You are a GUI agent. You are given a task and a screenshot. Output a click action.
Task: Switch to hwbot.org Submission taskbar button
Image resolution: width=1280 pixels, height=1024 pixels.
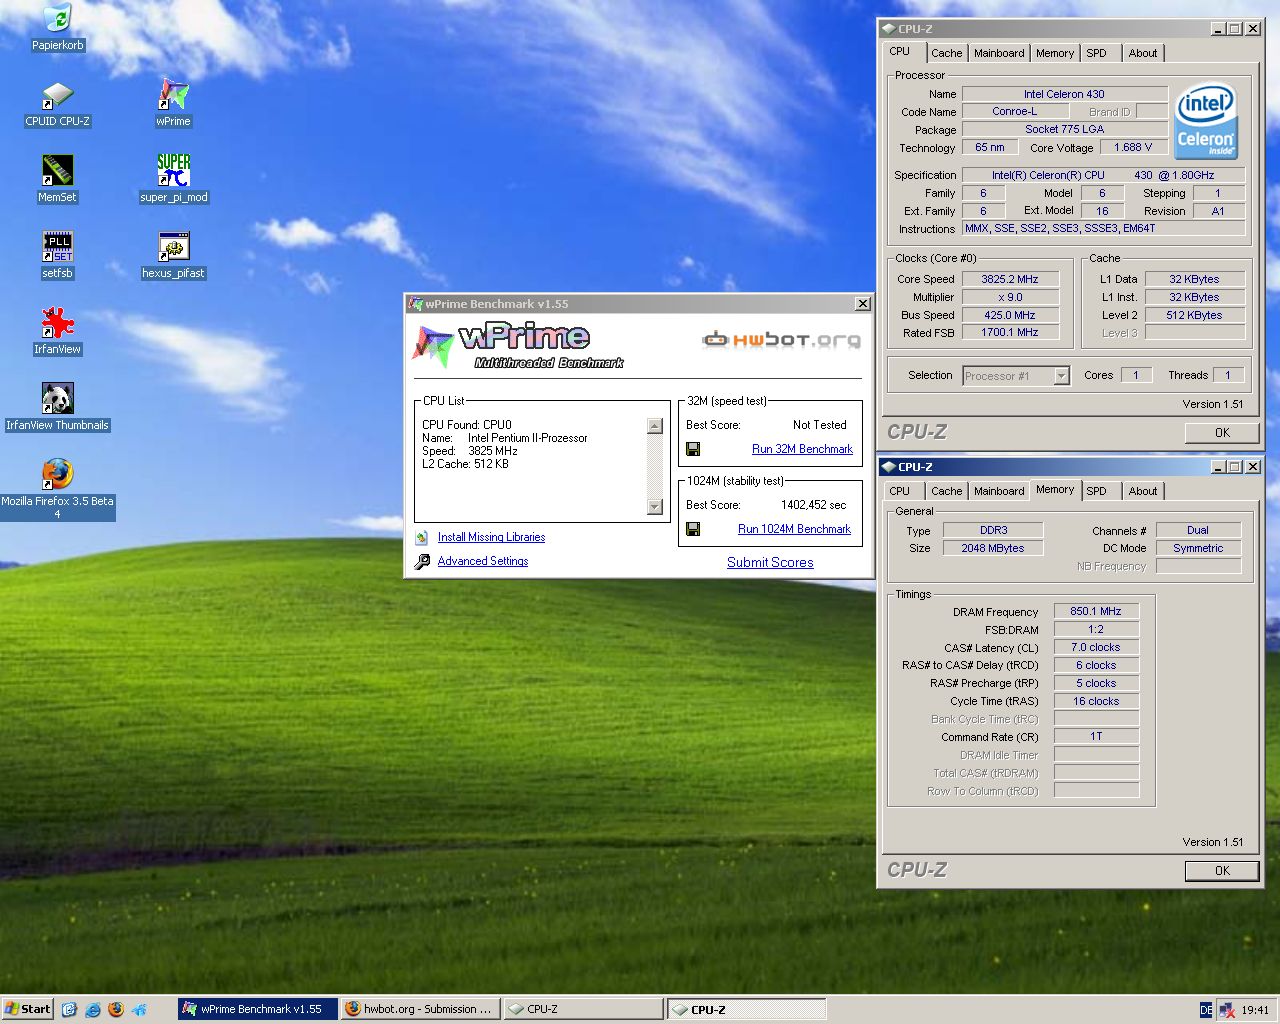pyautogui.click(x=420, y=1009)
